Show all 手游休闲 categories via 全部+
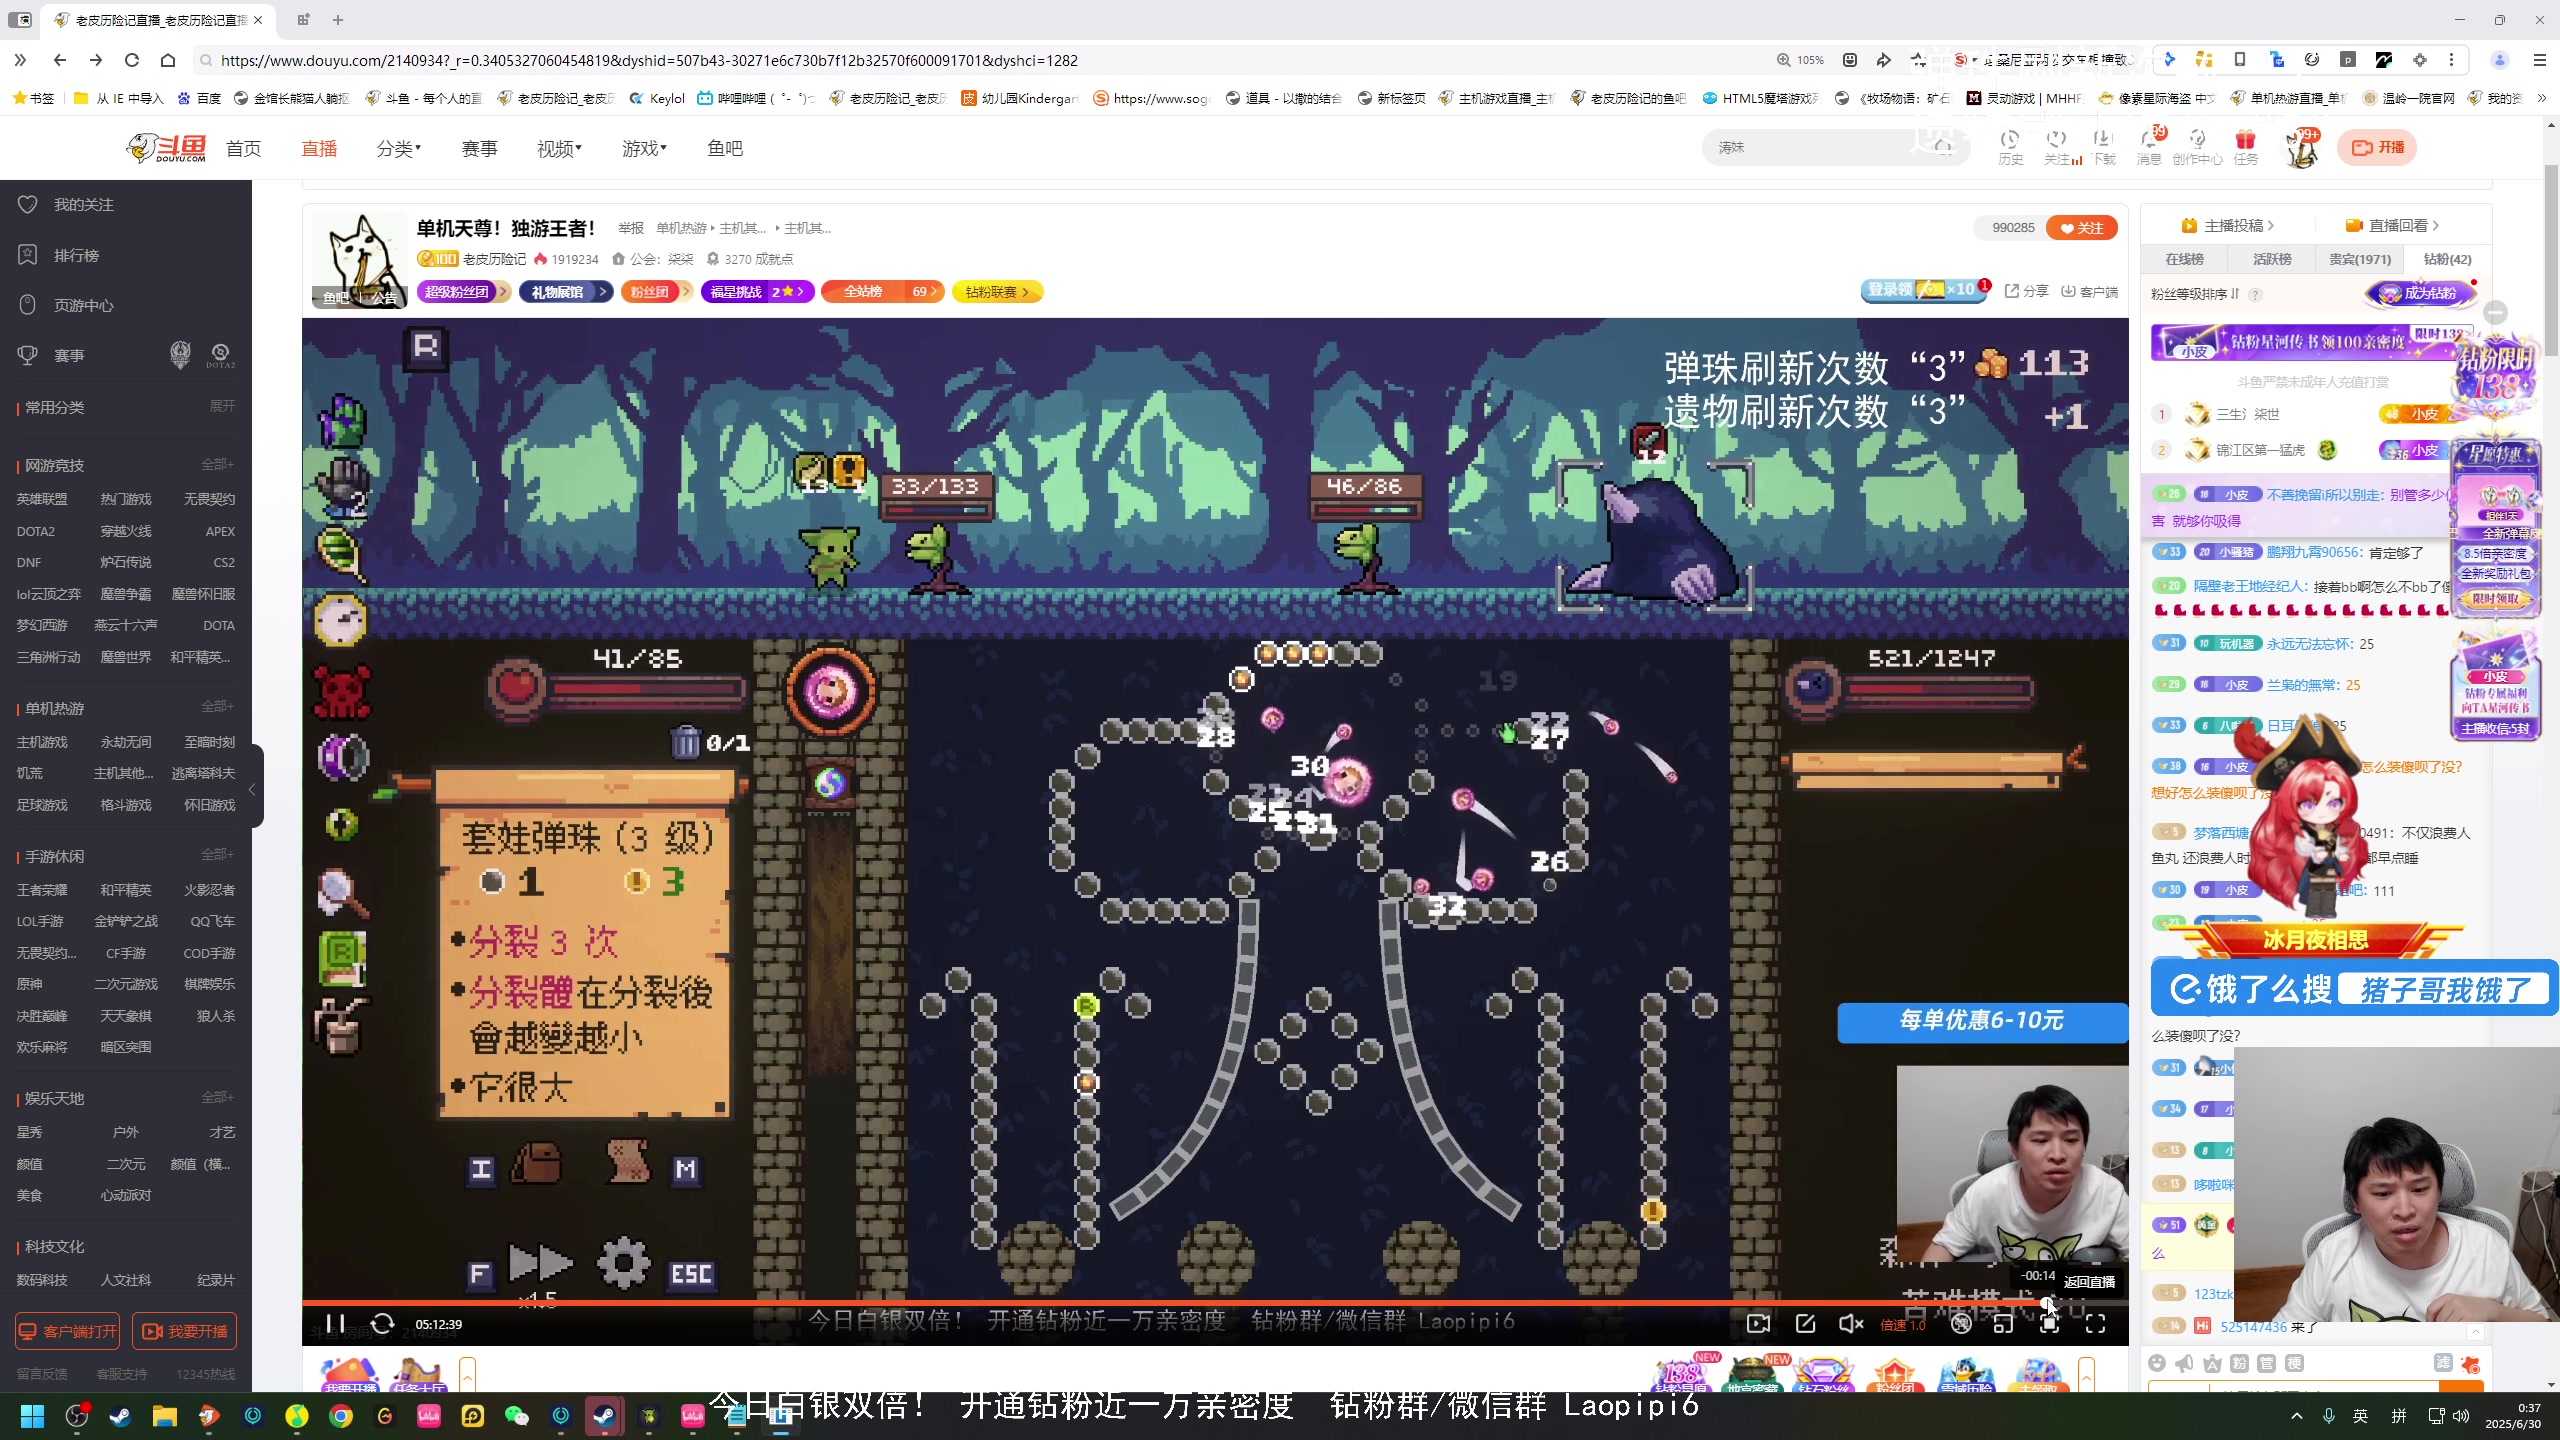This screenshot has width=2560, height=1440. pyautogui.click(x=217, y=854)
